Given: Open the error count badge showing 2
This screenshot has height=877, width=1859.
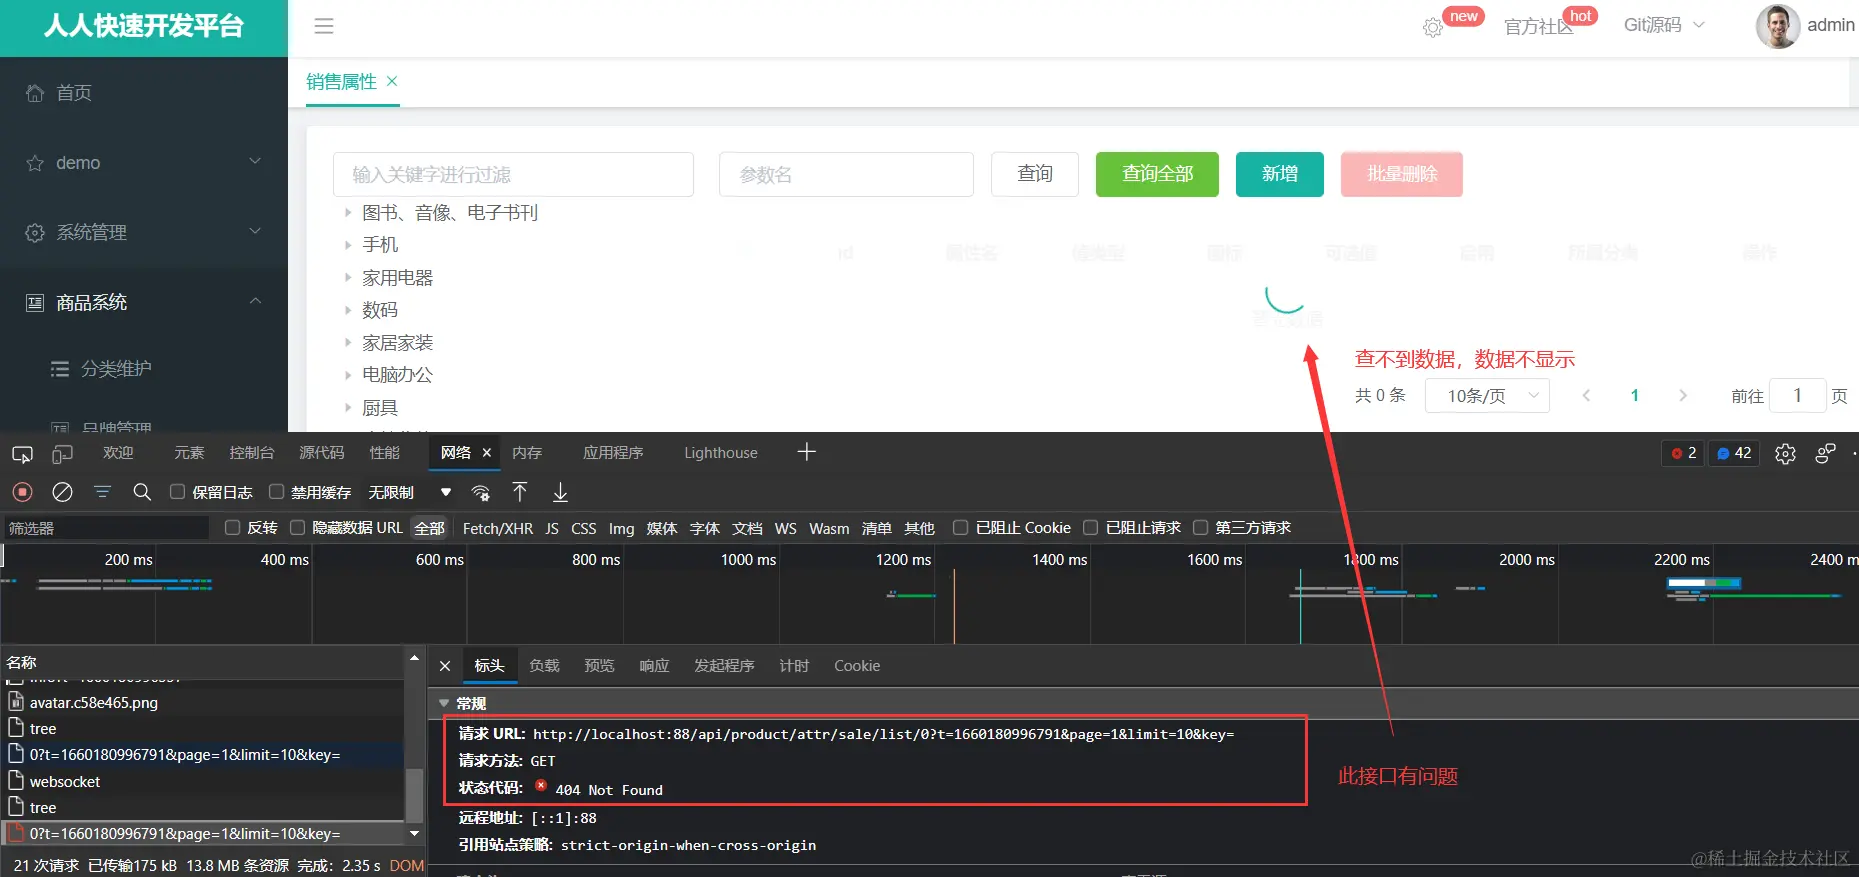Looking at the screenshot, I should 1683,453.
